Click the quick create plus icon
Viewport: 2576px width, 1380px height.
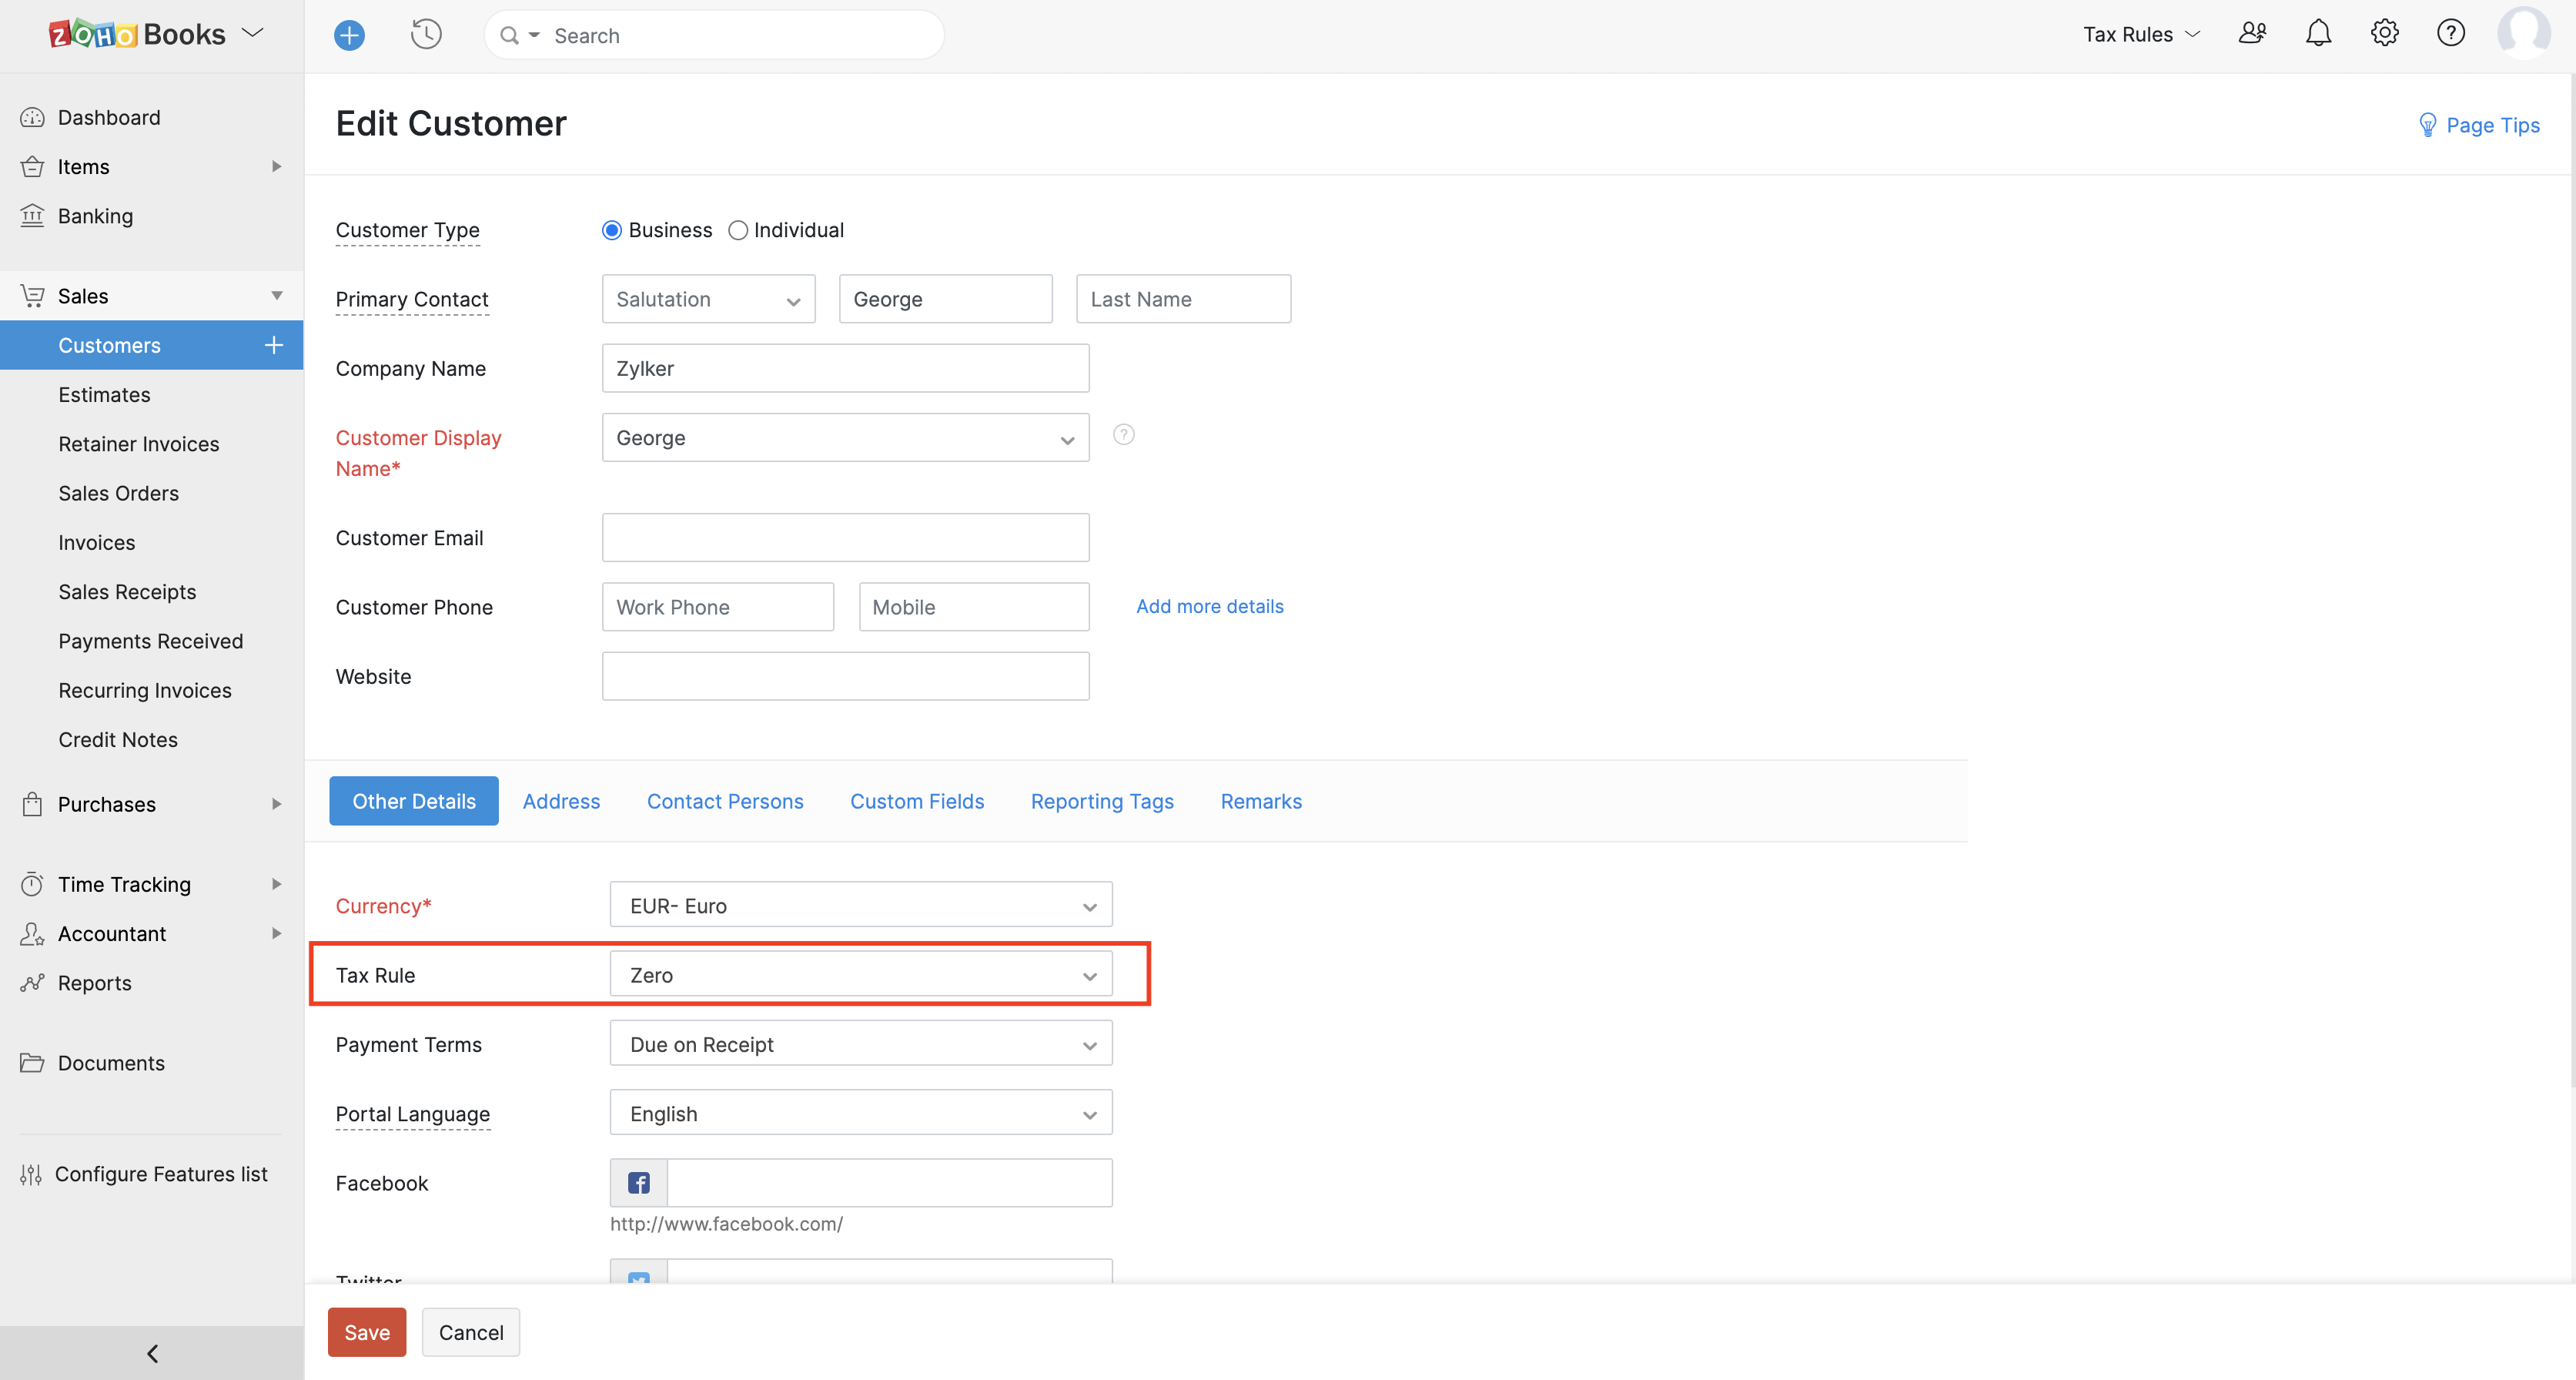click(x=349, y=34)
